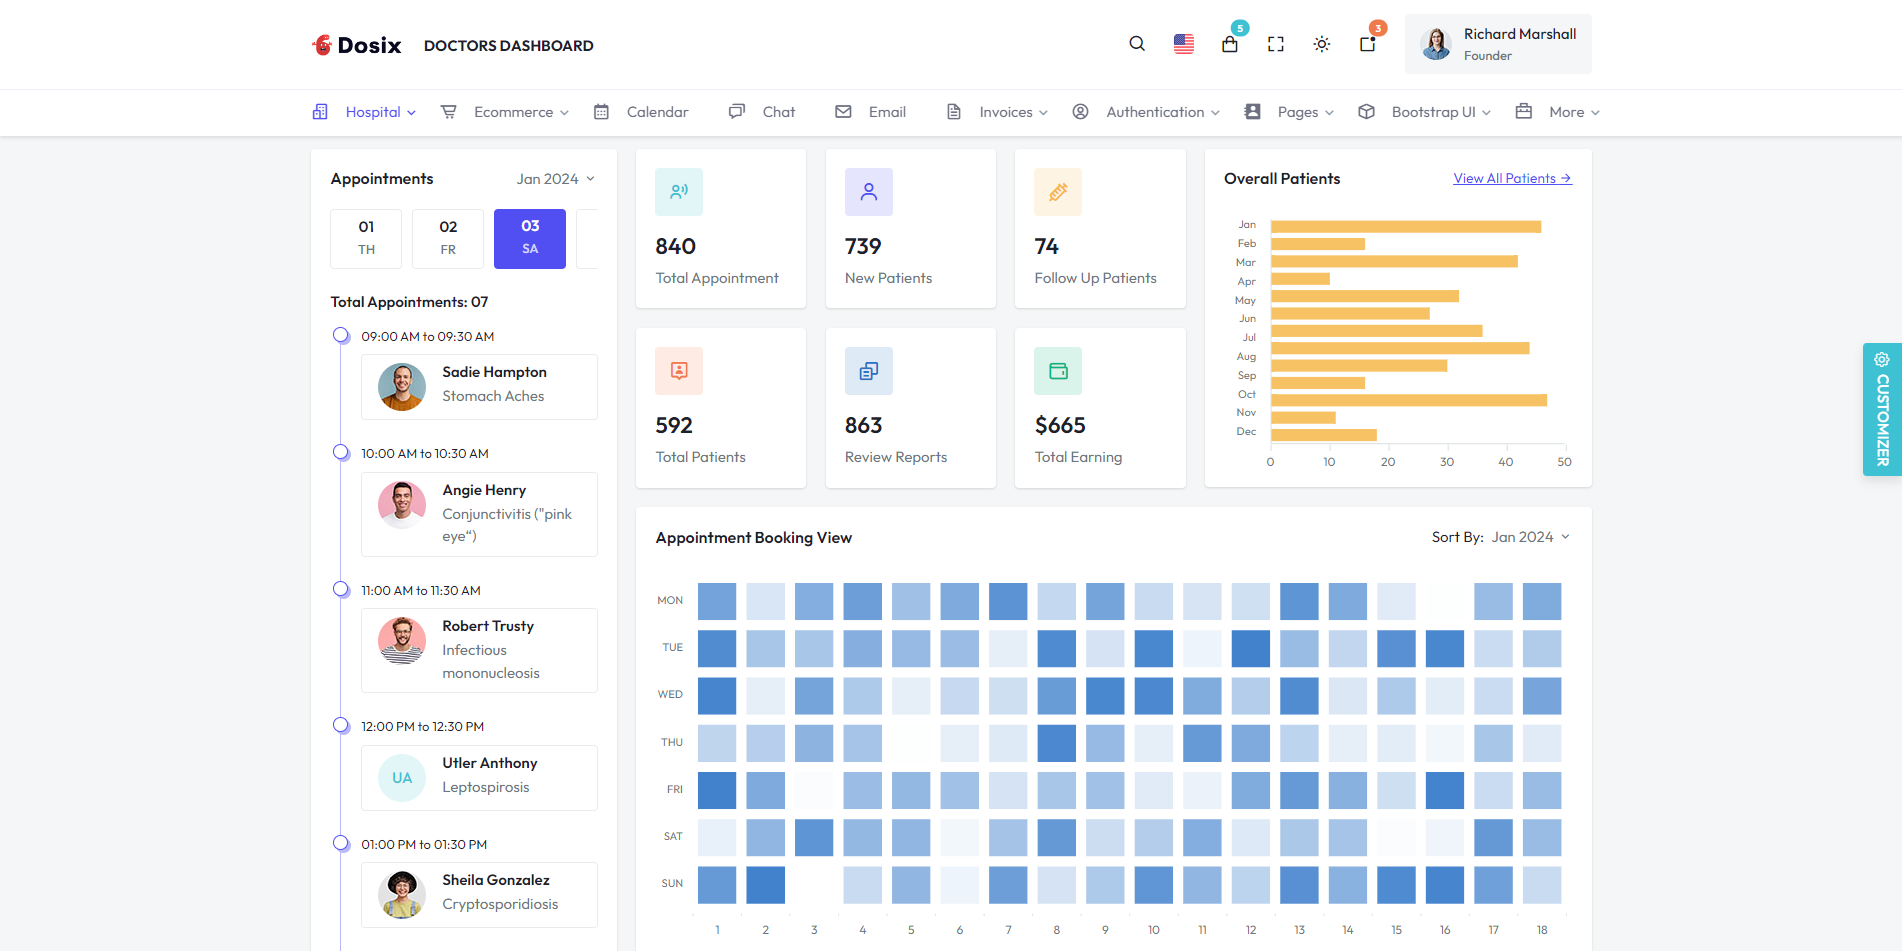
Task: Expand the More menu dropdown
Action: 1595,113
